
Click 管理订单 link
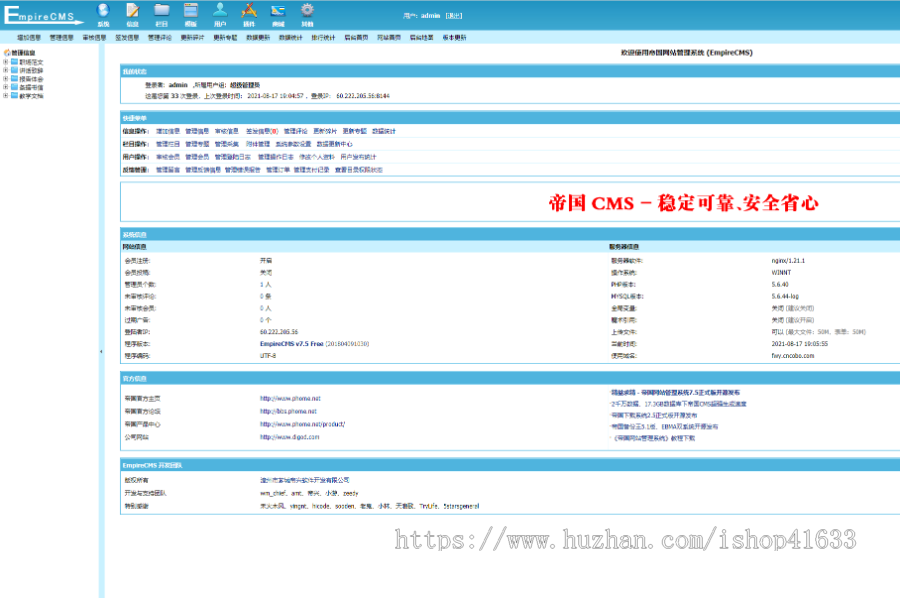click(278, 170)
